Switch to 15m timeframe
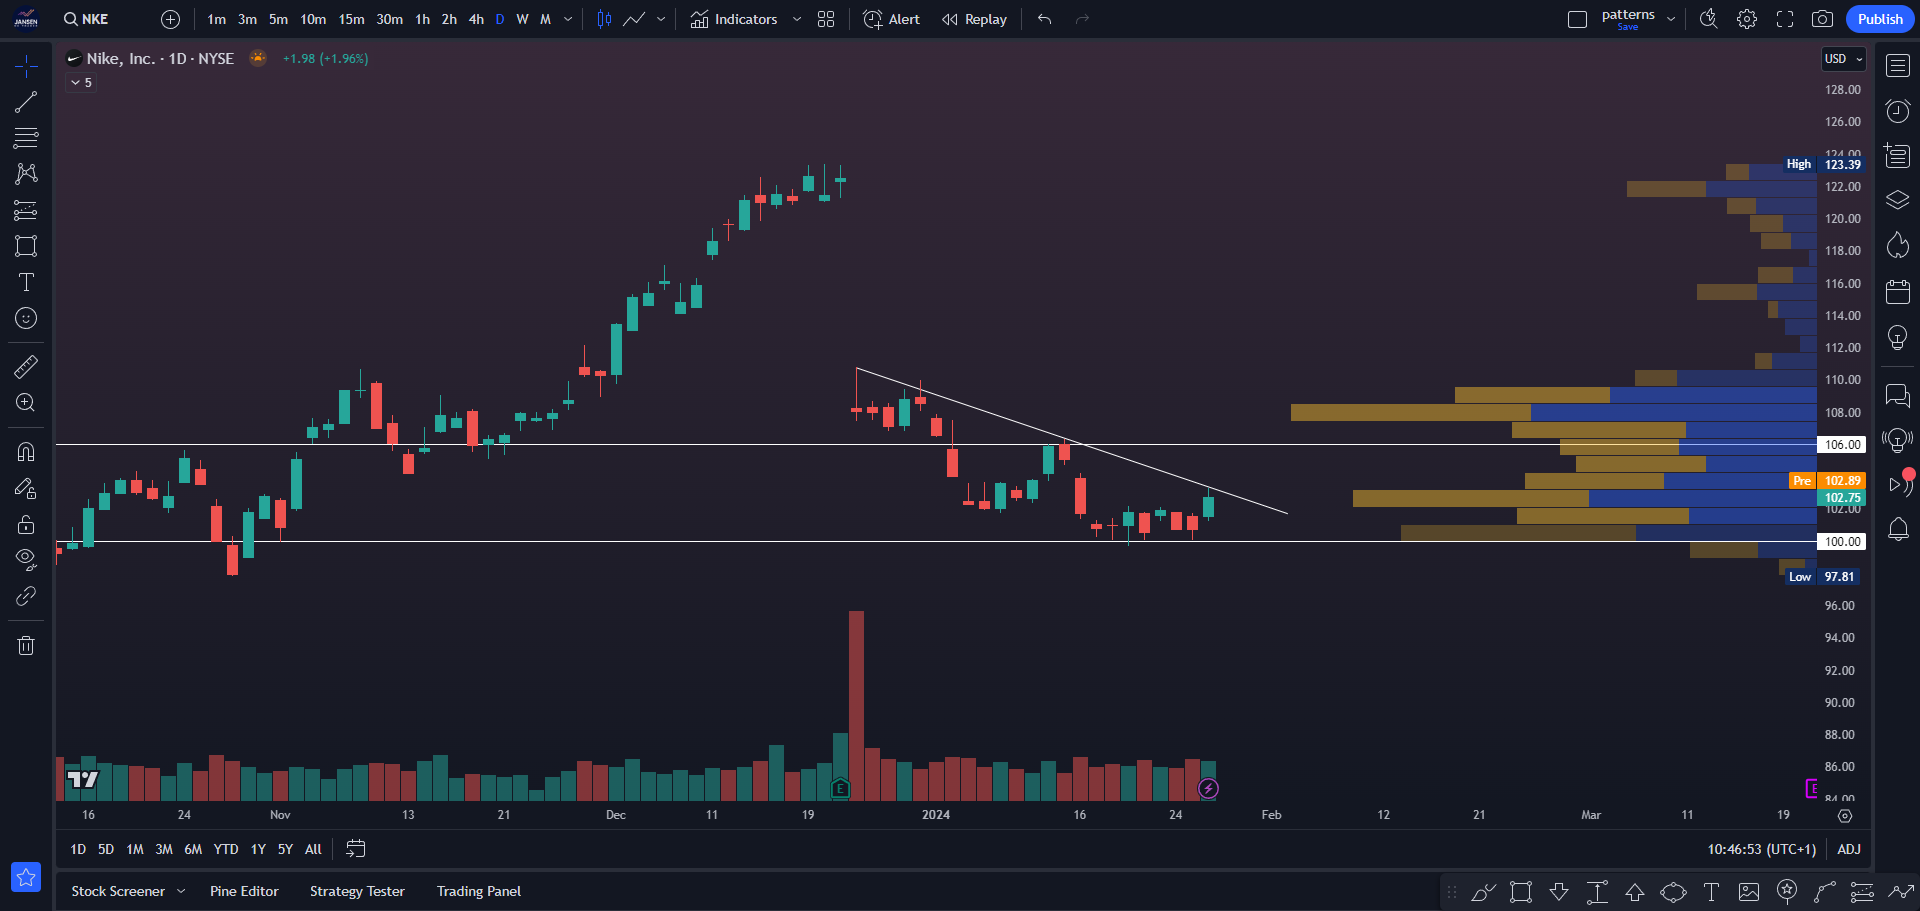This screenshot has width=1920, height=911. pyautogui.click(x=351, y=19)
